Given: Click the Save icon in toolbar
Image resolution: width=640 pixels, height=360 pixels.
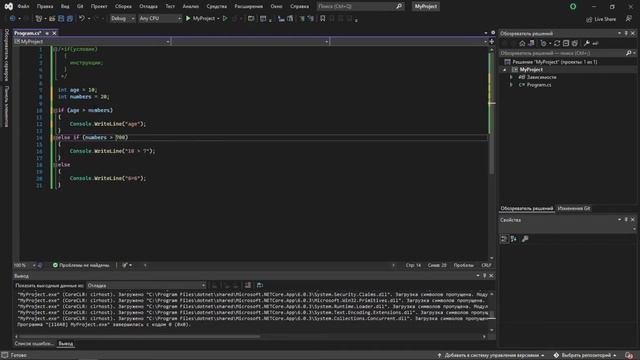Looking at the screenshot, I should (x=61, y=18).
